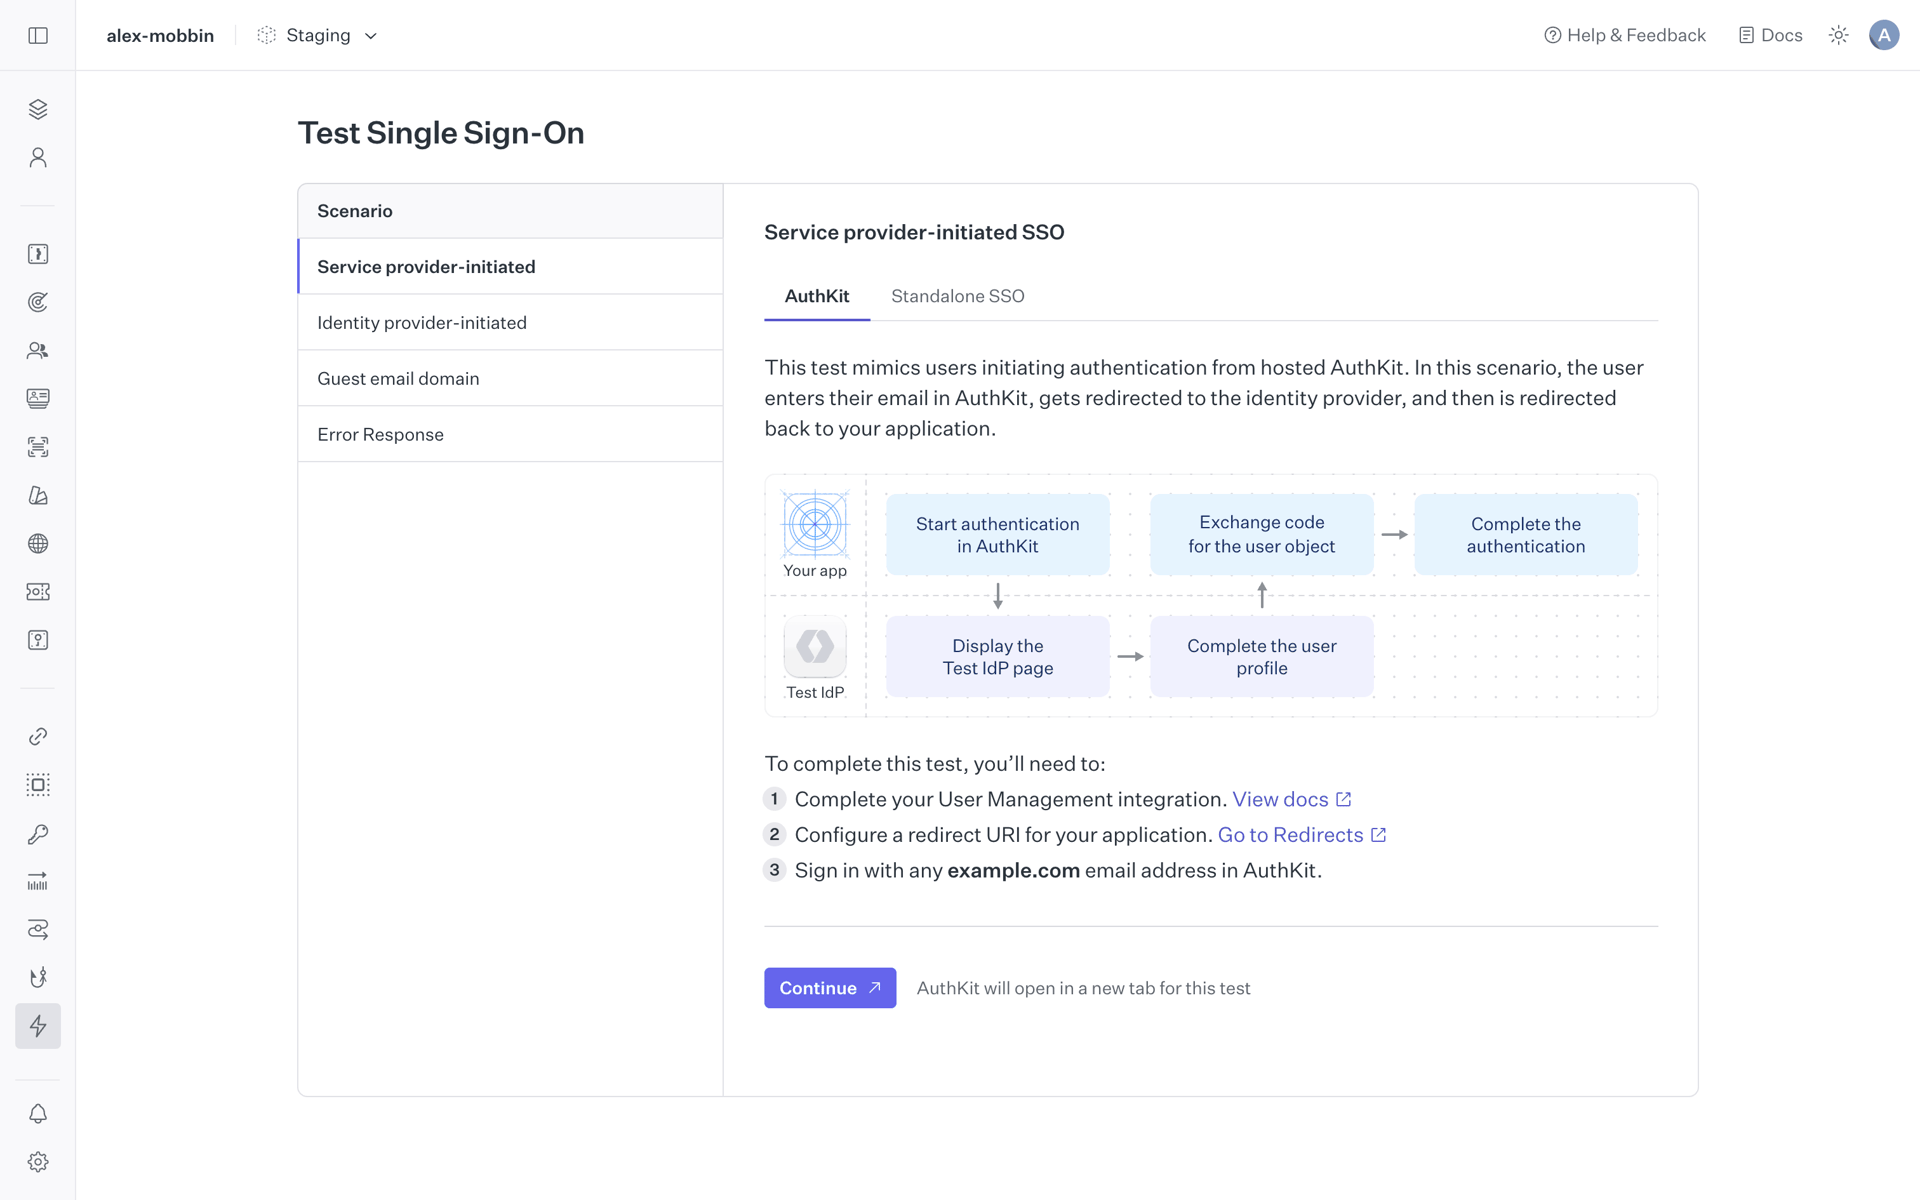Open Help & Feedback
The image size is (1920, 1200).
(x=1625, y=35)
